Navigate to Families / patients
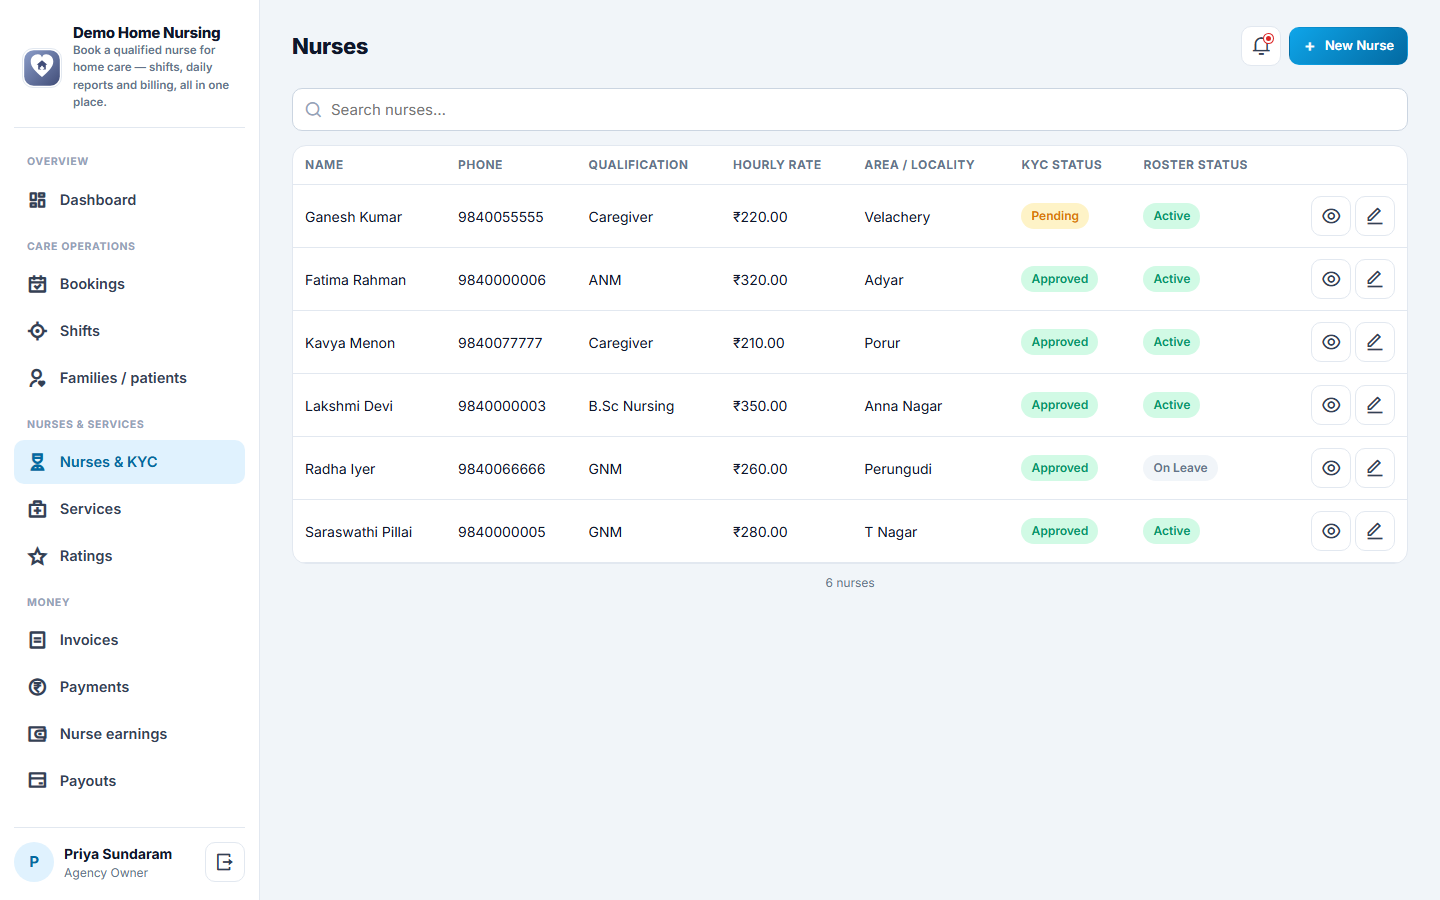 [129, 378]
